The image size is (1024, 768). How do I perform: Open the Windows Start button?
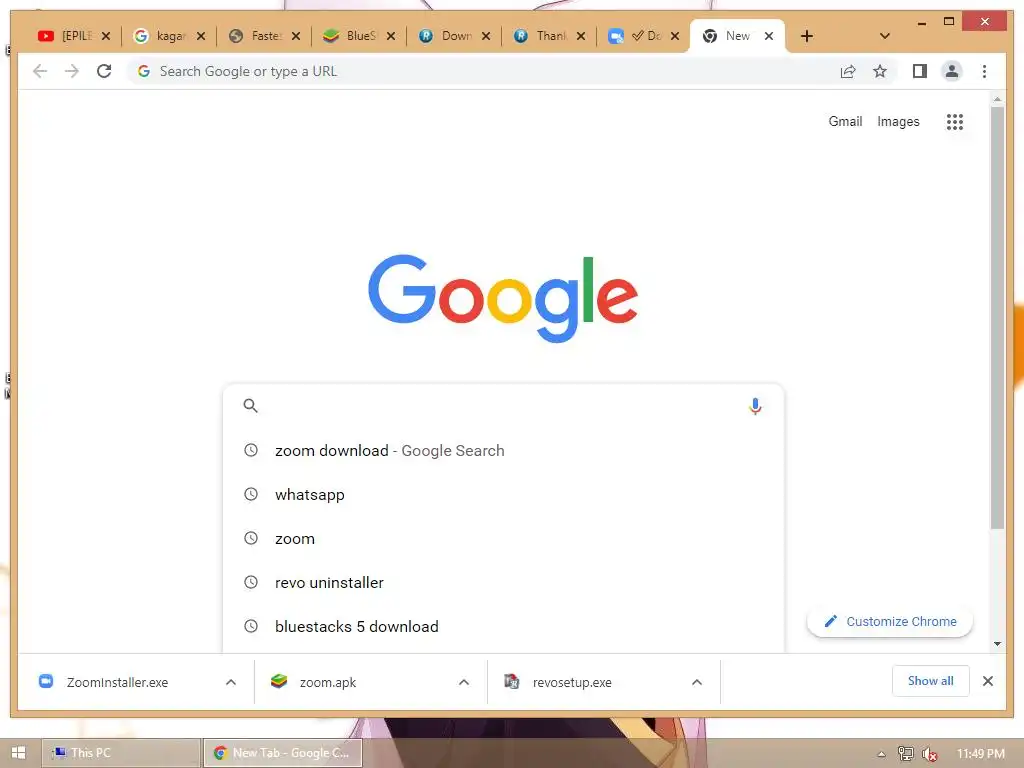[x=18, y=753]
